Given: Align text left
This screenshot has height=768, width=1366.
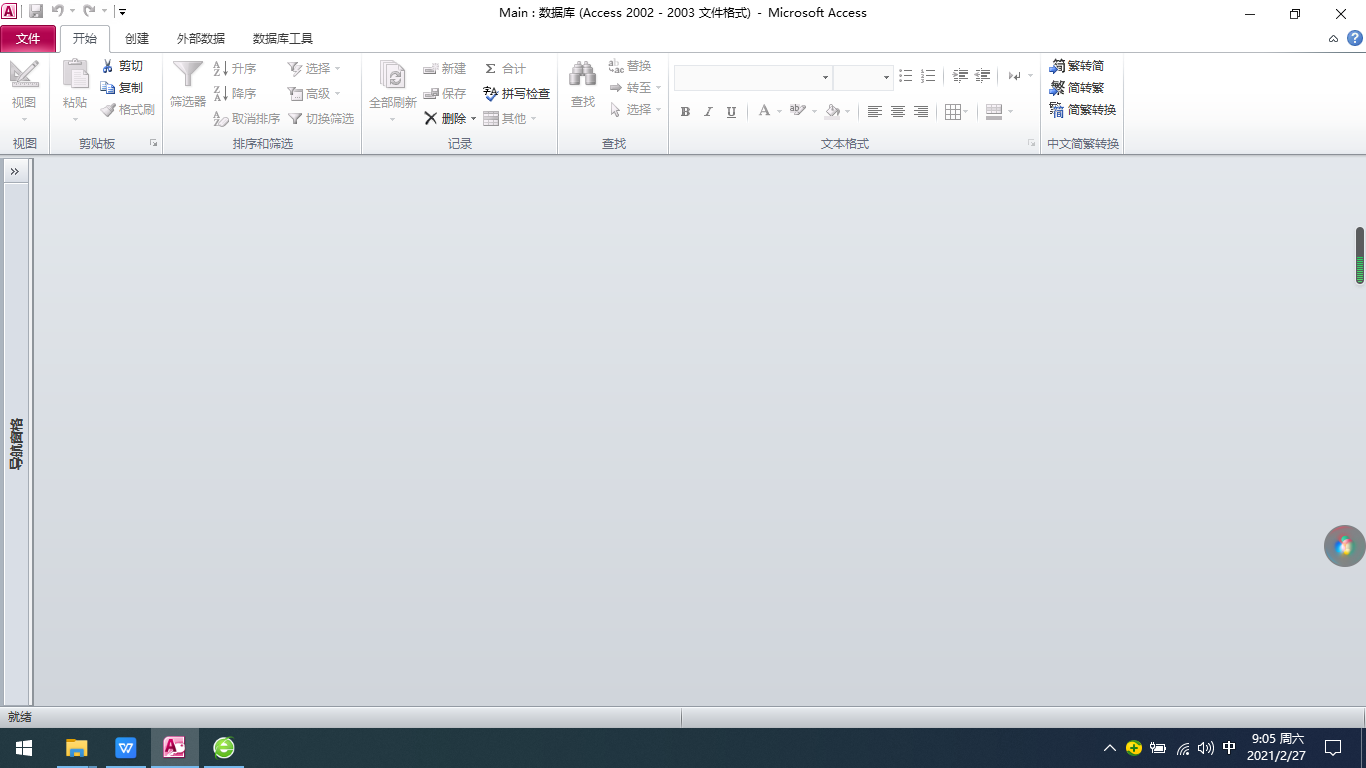Looking at the screenshot, I should pos(875,112).
